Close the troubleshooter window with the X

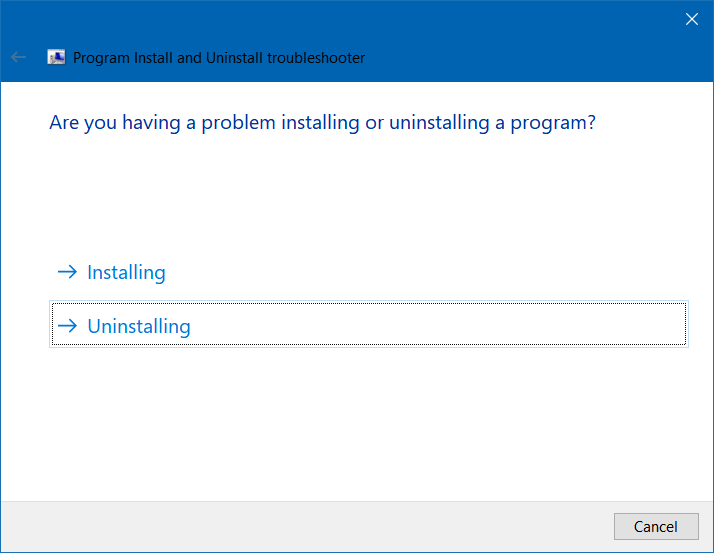691,18
